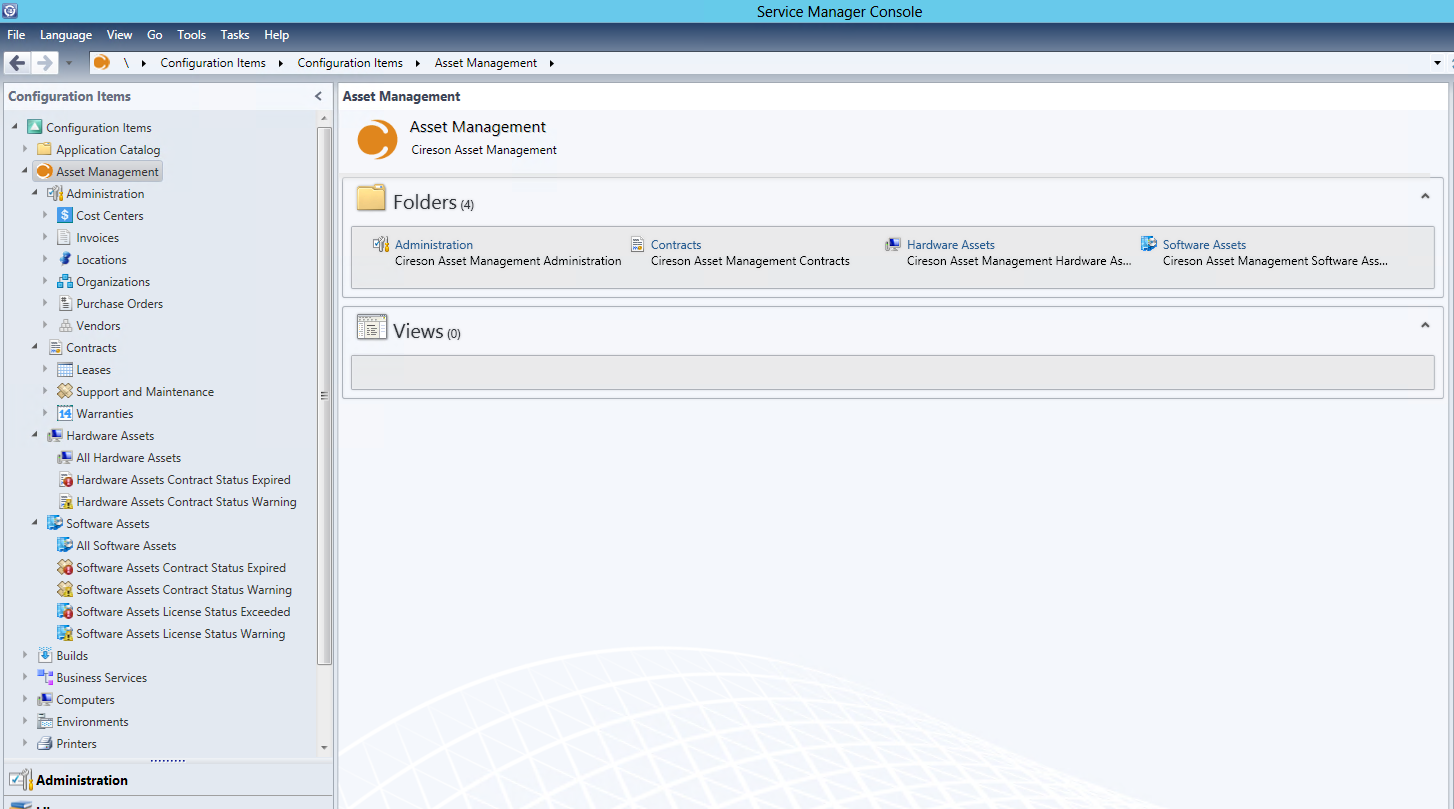Switch to the Administration workspace
The image size is (1454, 809).
[166, 780]
